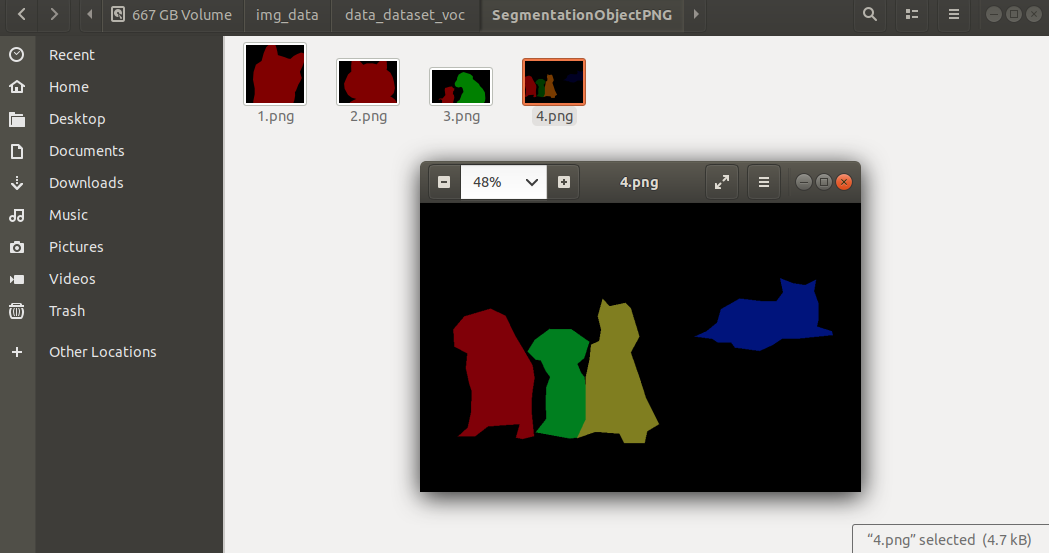Select the 4.png thumbnail
Screen dimensions: 1049x553
554,82
